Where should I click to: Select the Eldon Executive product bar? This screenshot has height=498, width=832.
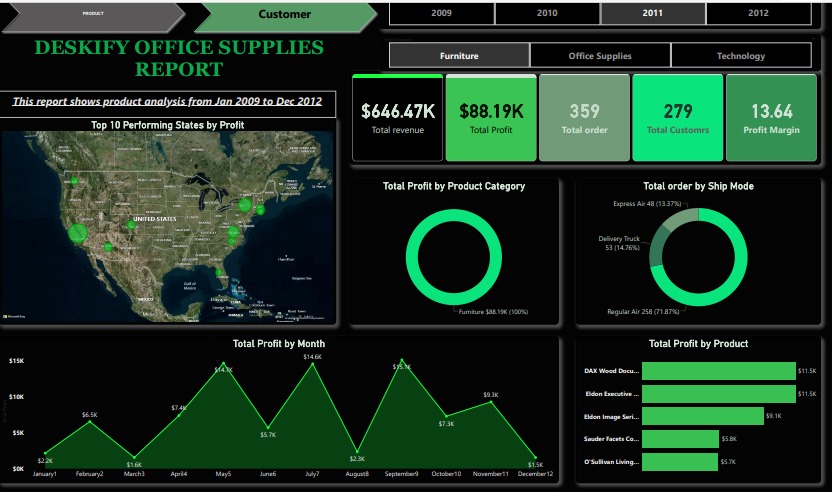click(718, 394)
